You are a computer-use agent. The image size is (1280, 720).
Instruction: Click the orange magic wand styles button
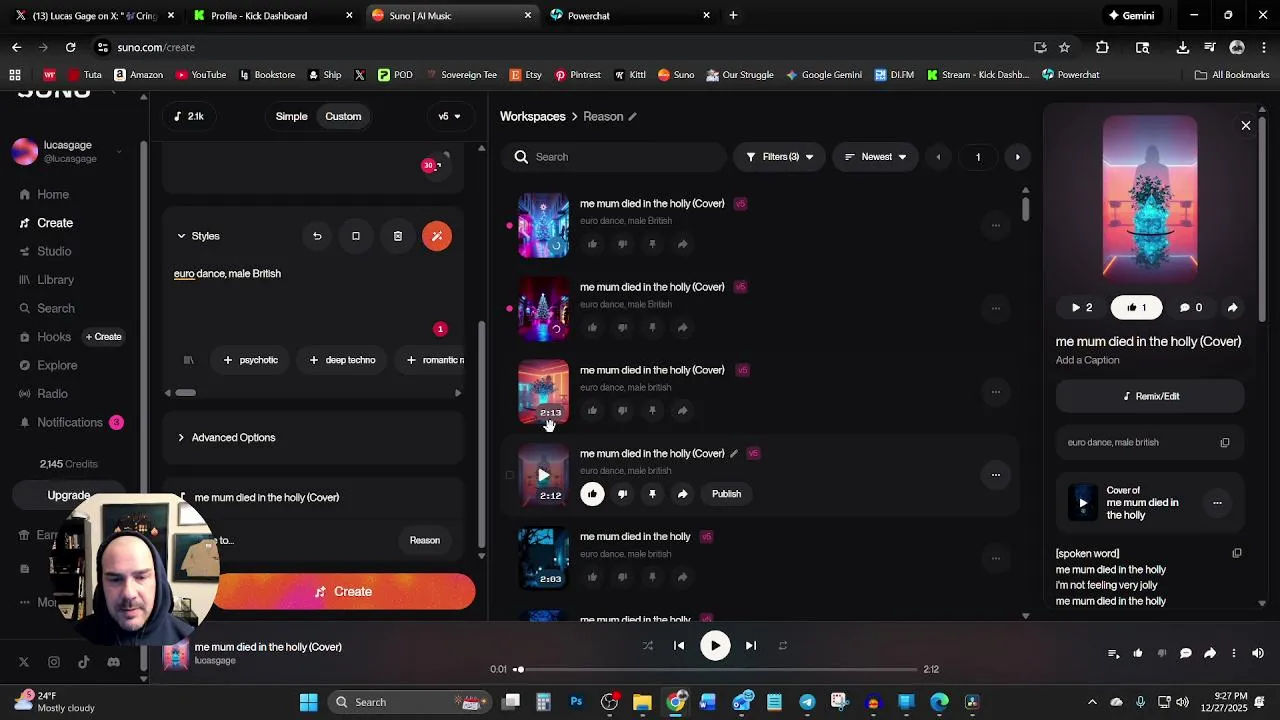[x=437, y=236]
